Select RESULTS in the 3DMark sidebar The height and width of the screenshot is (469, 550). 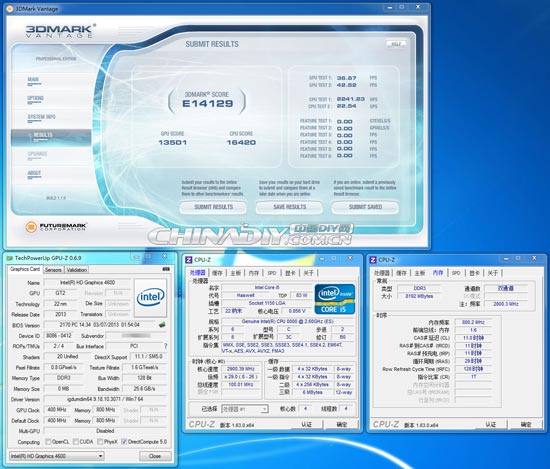tap(51, 138)
